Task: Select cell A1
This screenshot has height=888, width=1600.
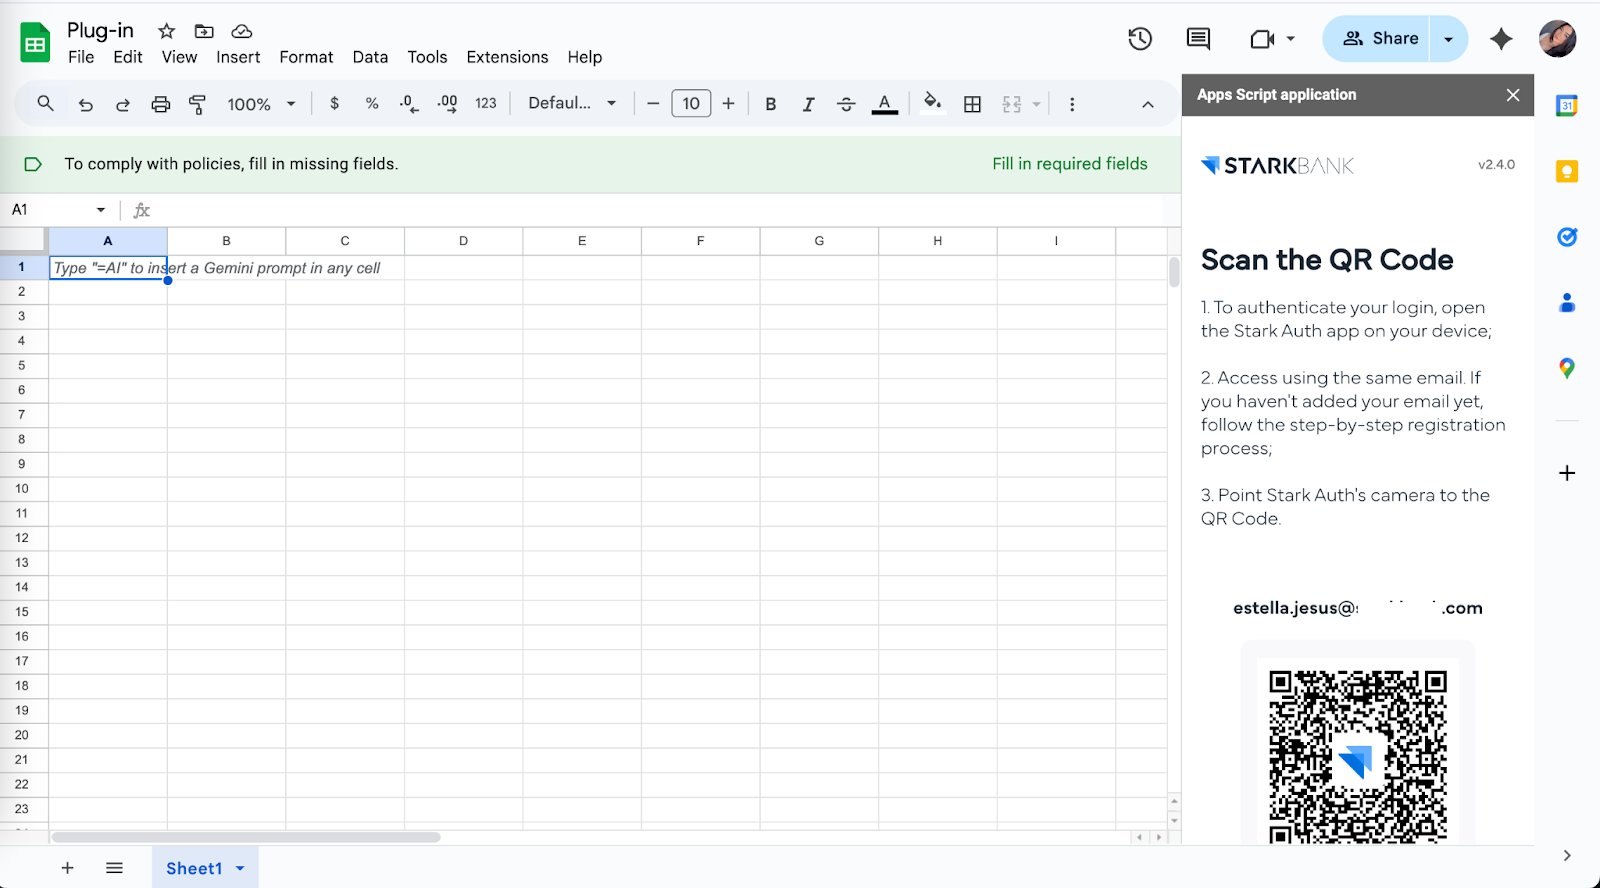Action: (x=108, y=268)
